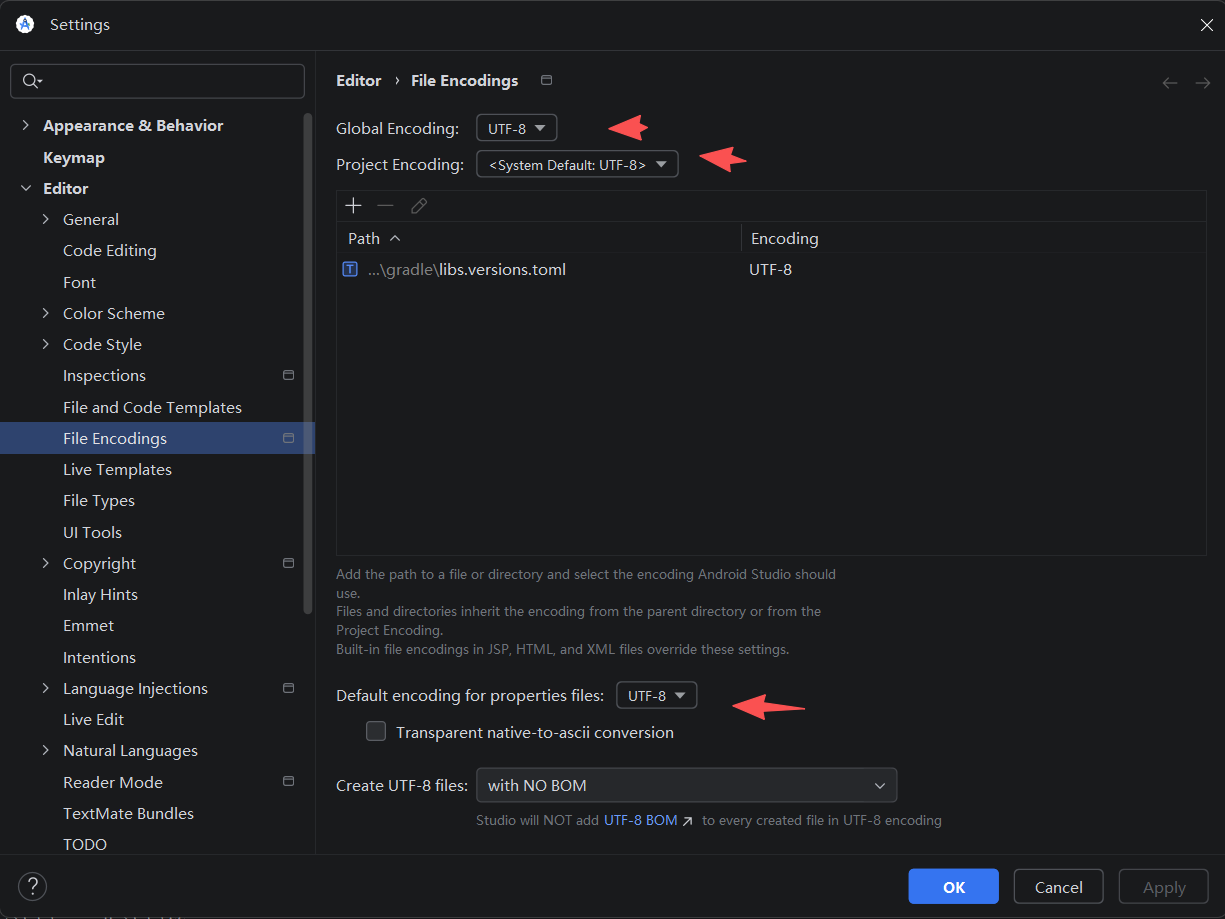Click the OK button
Image resolution: width=1225 pixels, height=919 pixels.
pyautogui.click(x=954, y=886)
